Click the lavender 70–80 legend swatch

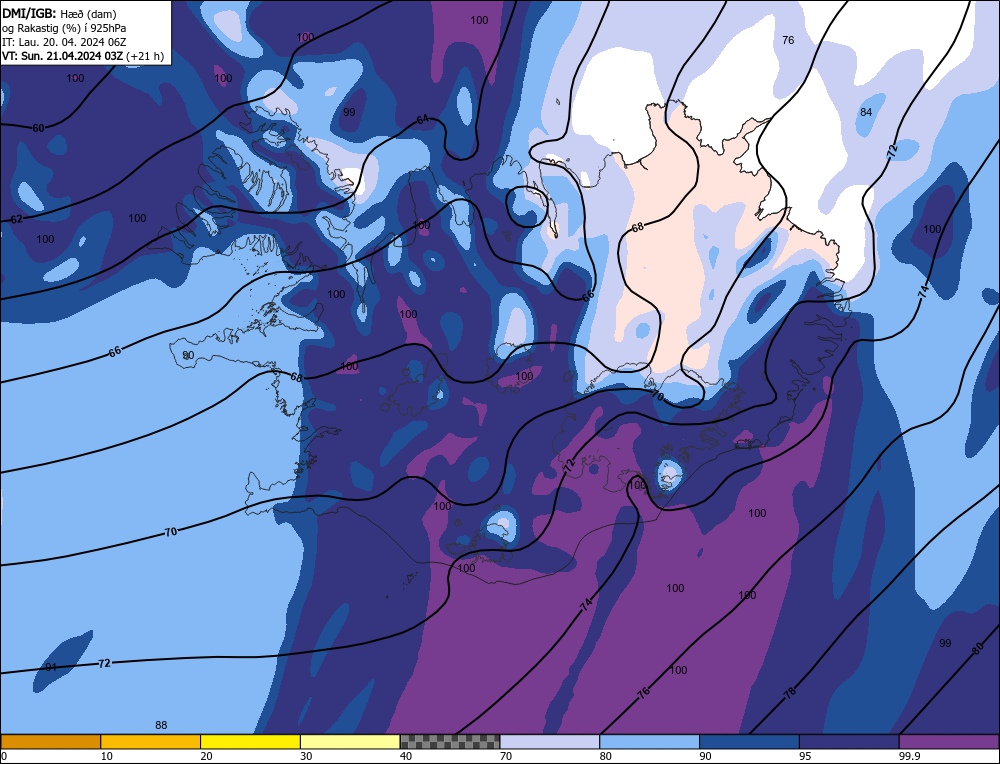(x=550, y=742)
